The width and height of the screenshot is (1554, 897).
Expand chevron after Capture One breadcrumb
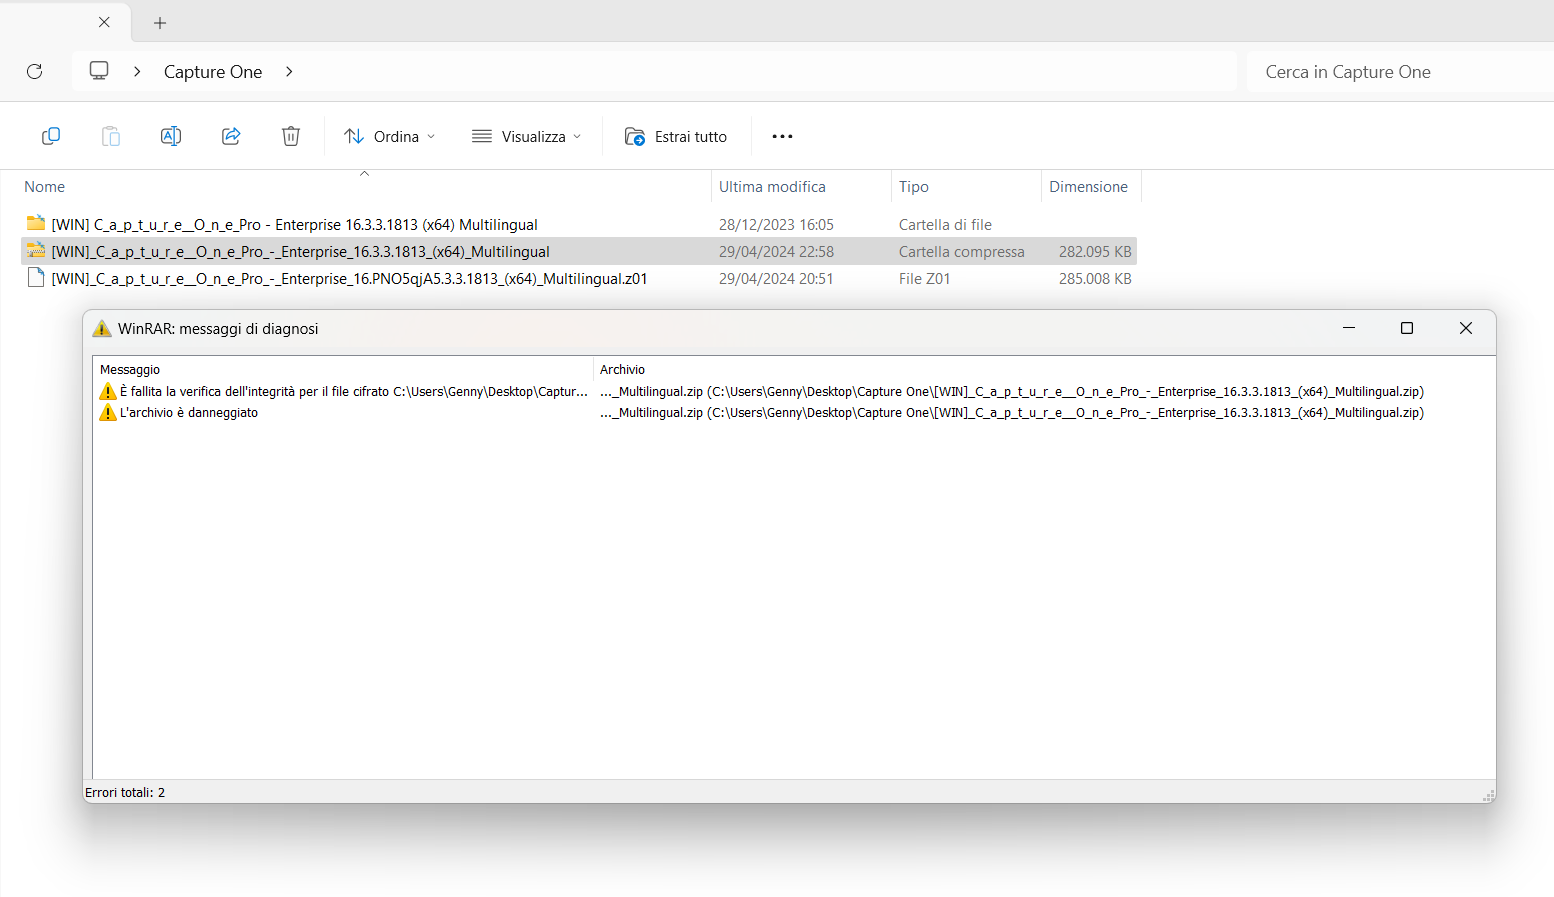tap(289, 71)
